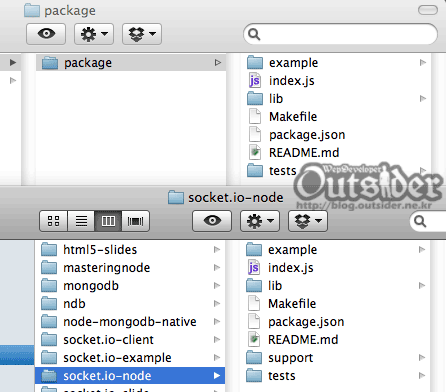This screenshot has width=446, height=392.
Task: Select tests folder in package window
Action: tap(336, 171)
